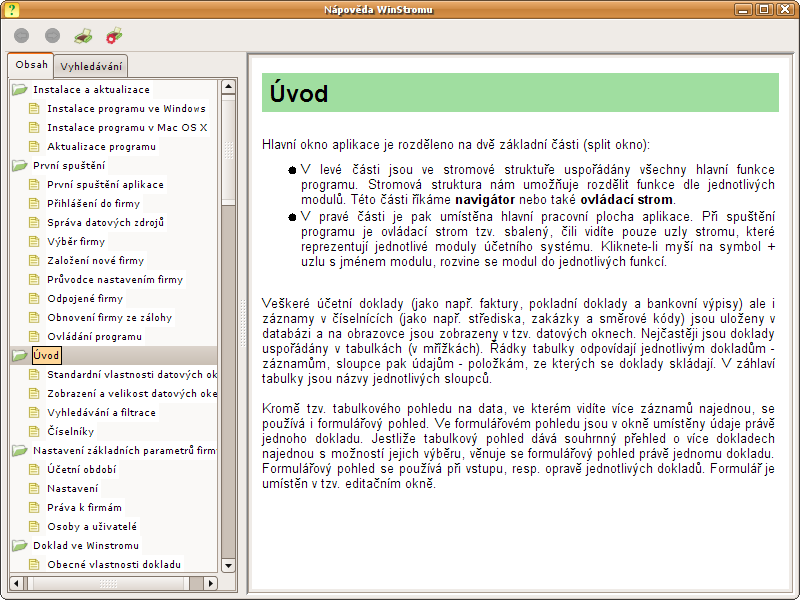The width and height of the screenshot is (800, 600).
Task: Select the 'Výběr firmy' topic
Action: click(x=76, y=242)
